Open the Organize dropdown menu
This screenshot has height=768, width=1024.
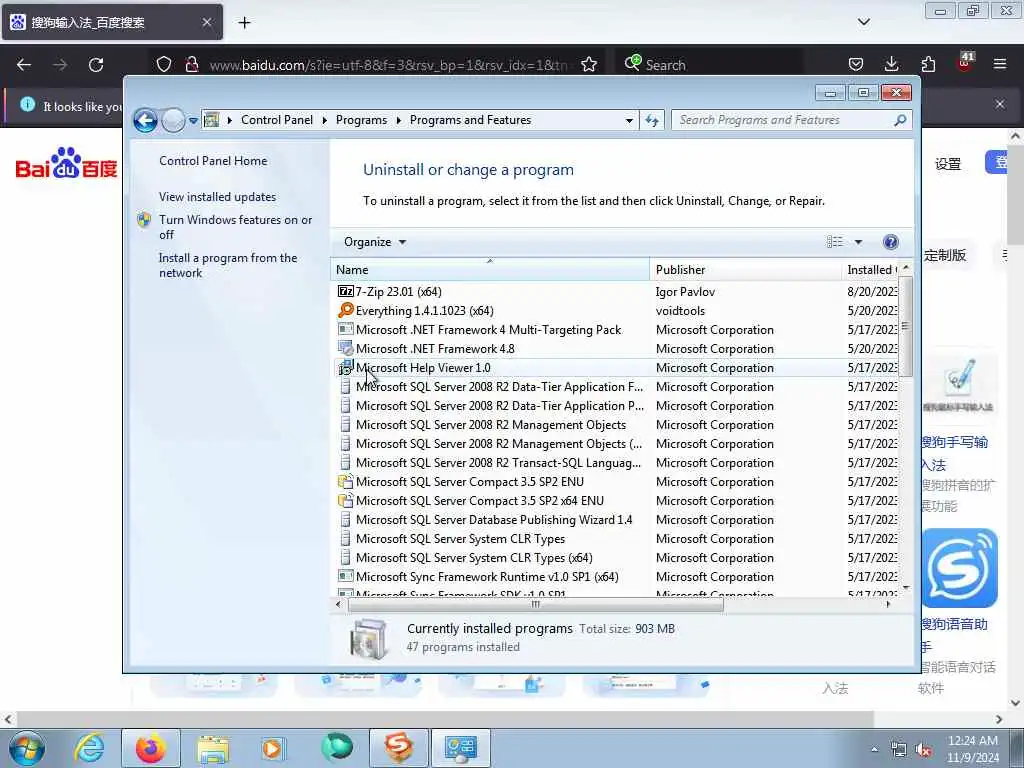(x=375, y=242)
